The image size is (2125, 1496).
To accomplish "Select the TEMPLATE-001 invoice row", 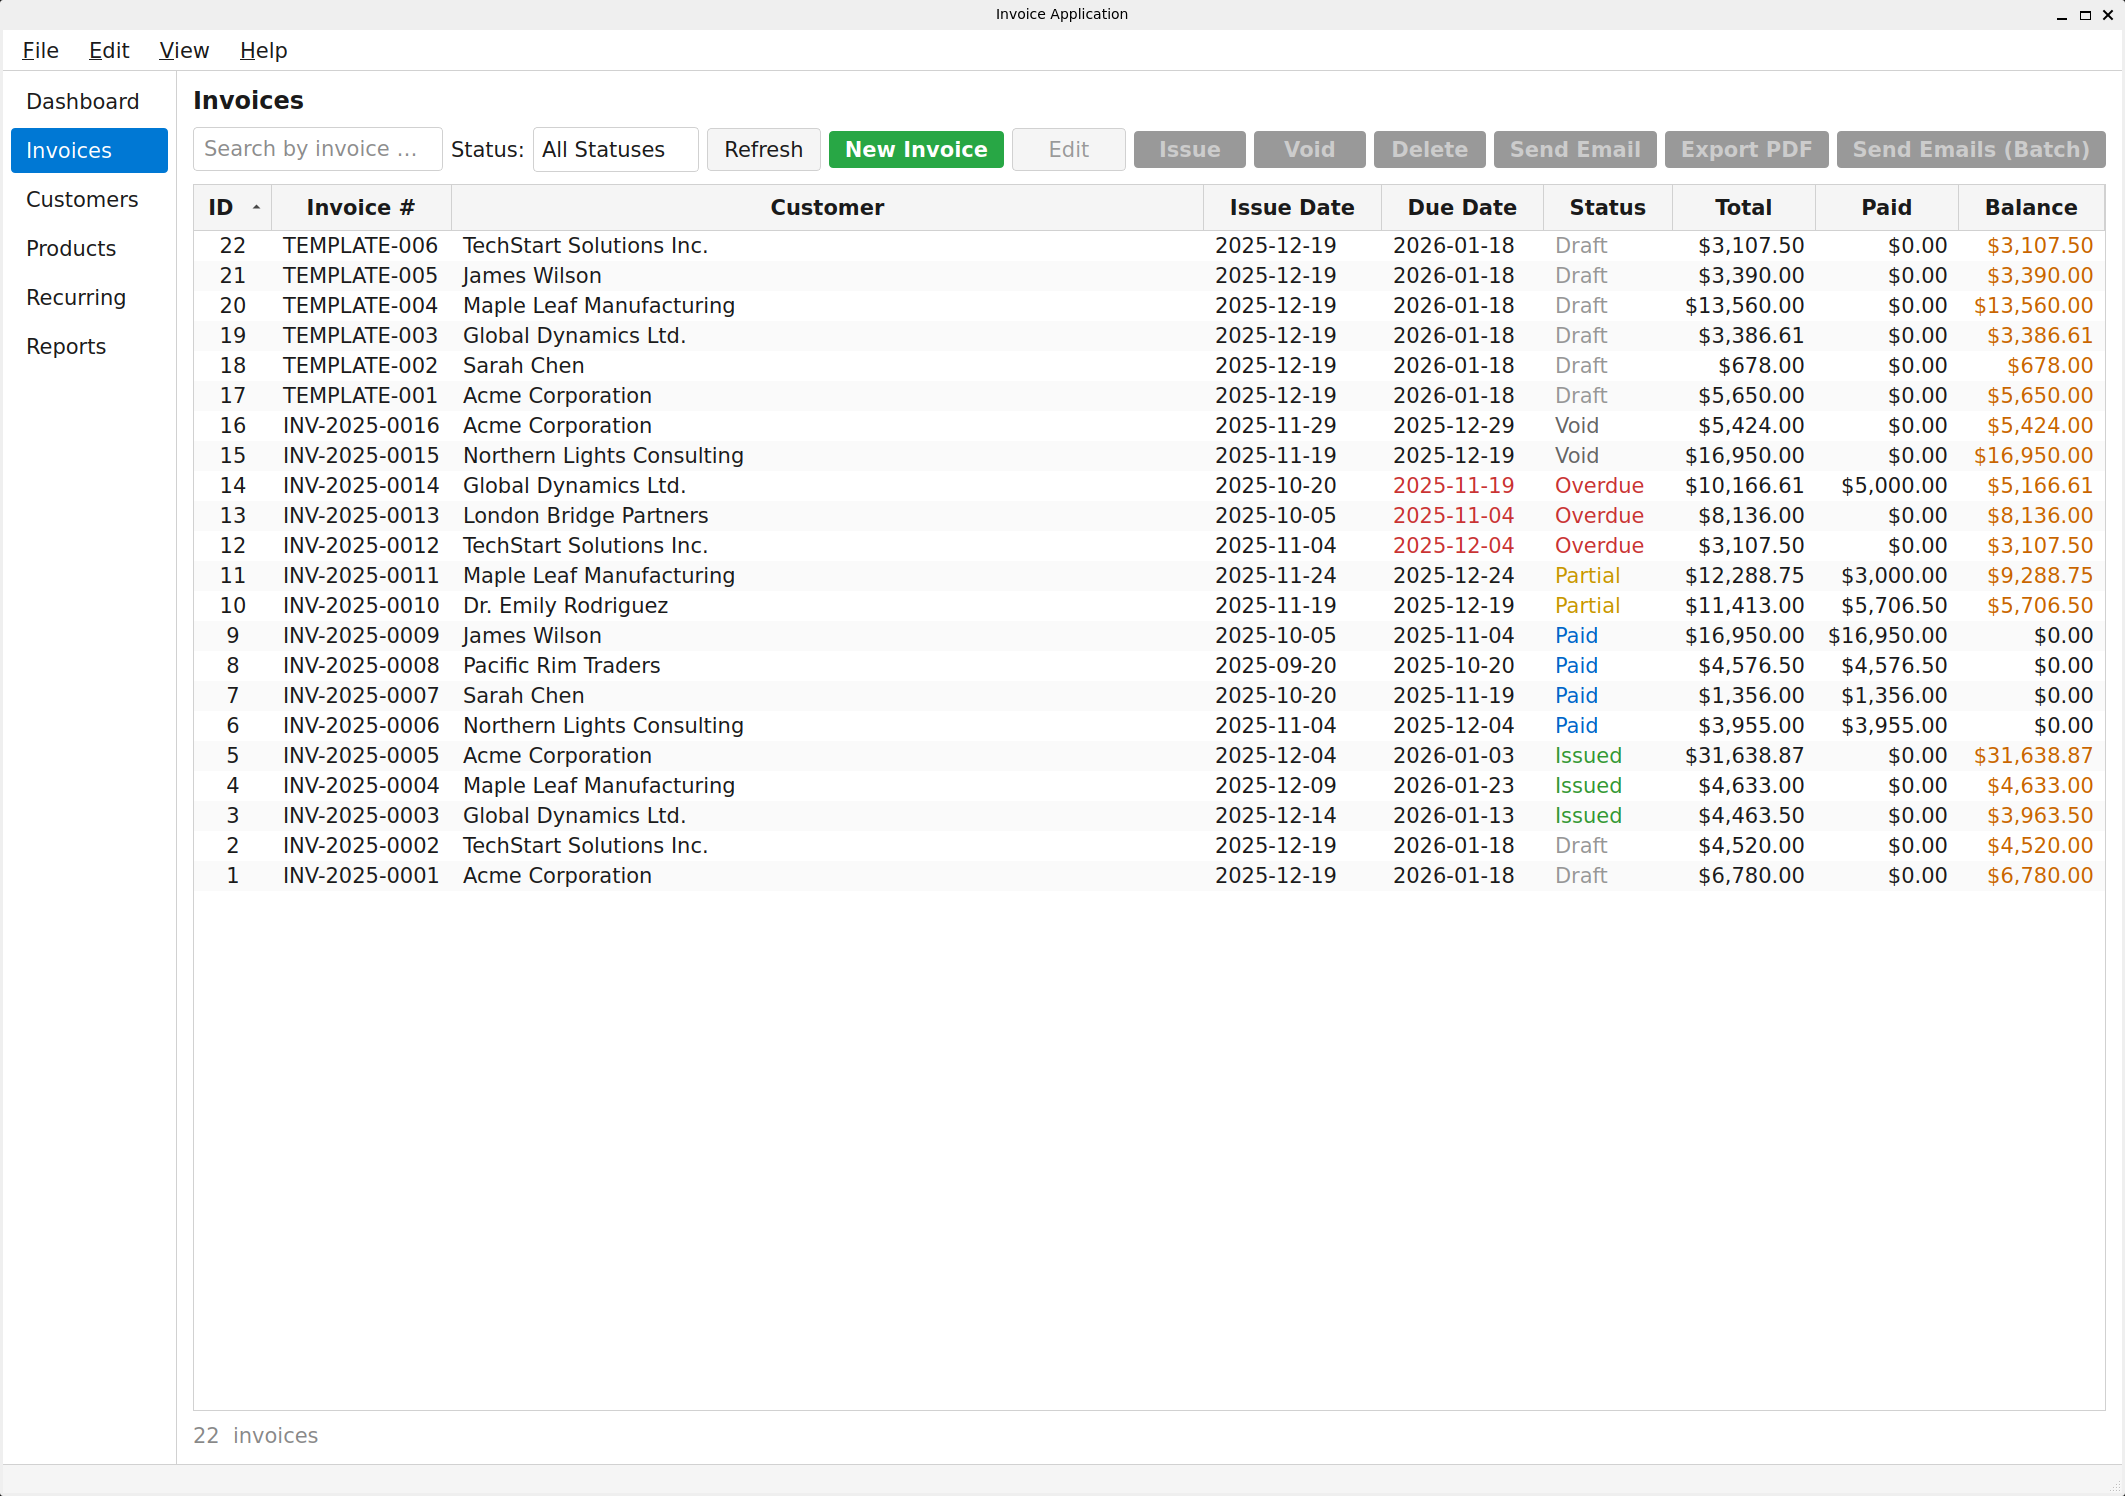I will pos(700,395).
